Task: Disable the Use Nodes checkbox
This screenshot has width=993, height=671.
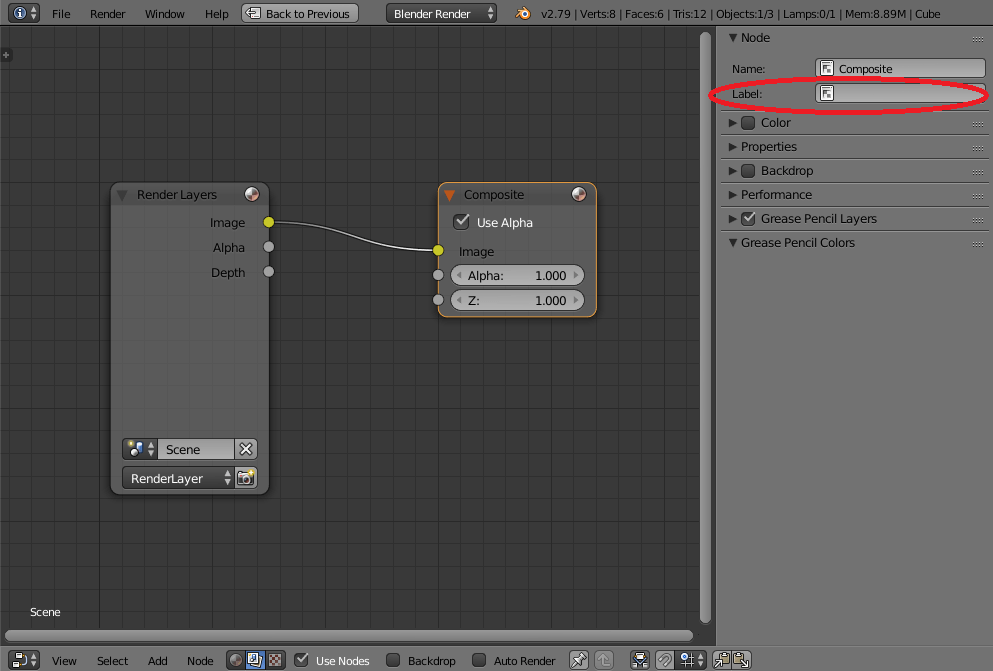Action: point(302,660)
